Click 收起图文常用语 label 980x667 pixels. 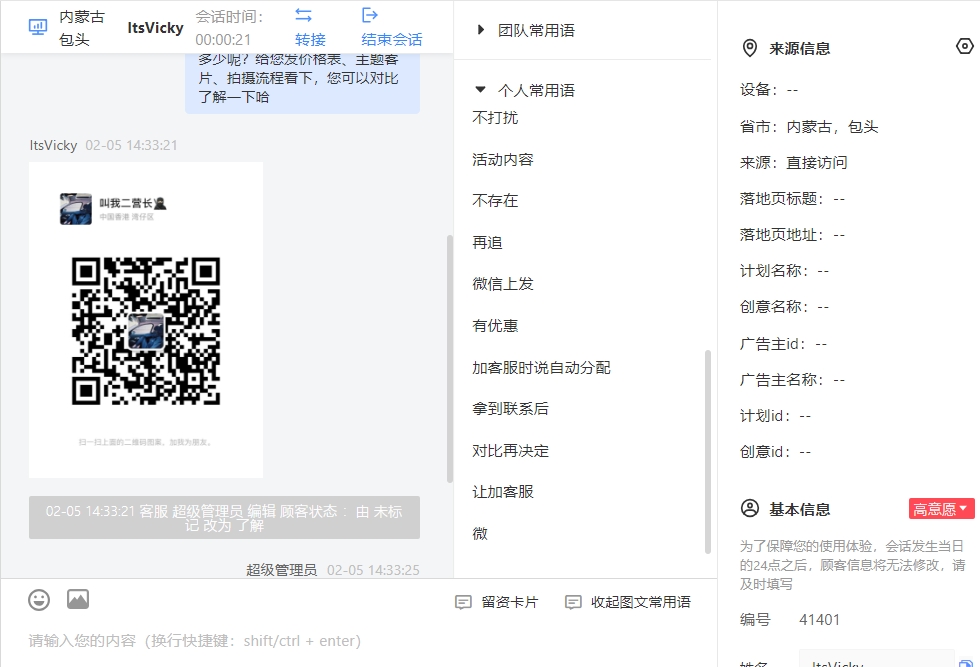point(641,602)
